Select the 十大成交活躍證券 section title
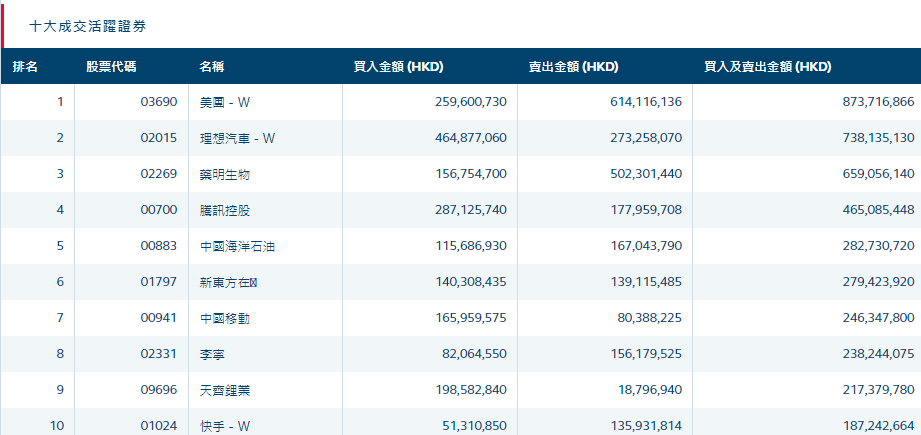The height and width of the screenshot is (435, 921). [x=88, y=26]
